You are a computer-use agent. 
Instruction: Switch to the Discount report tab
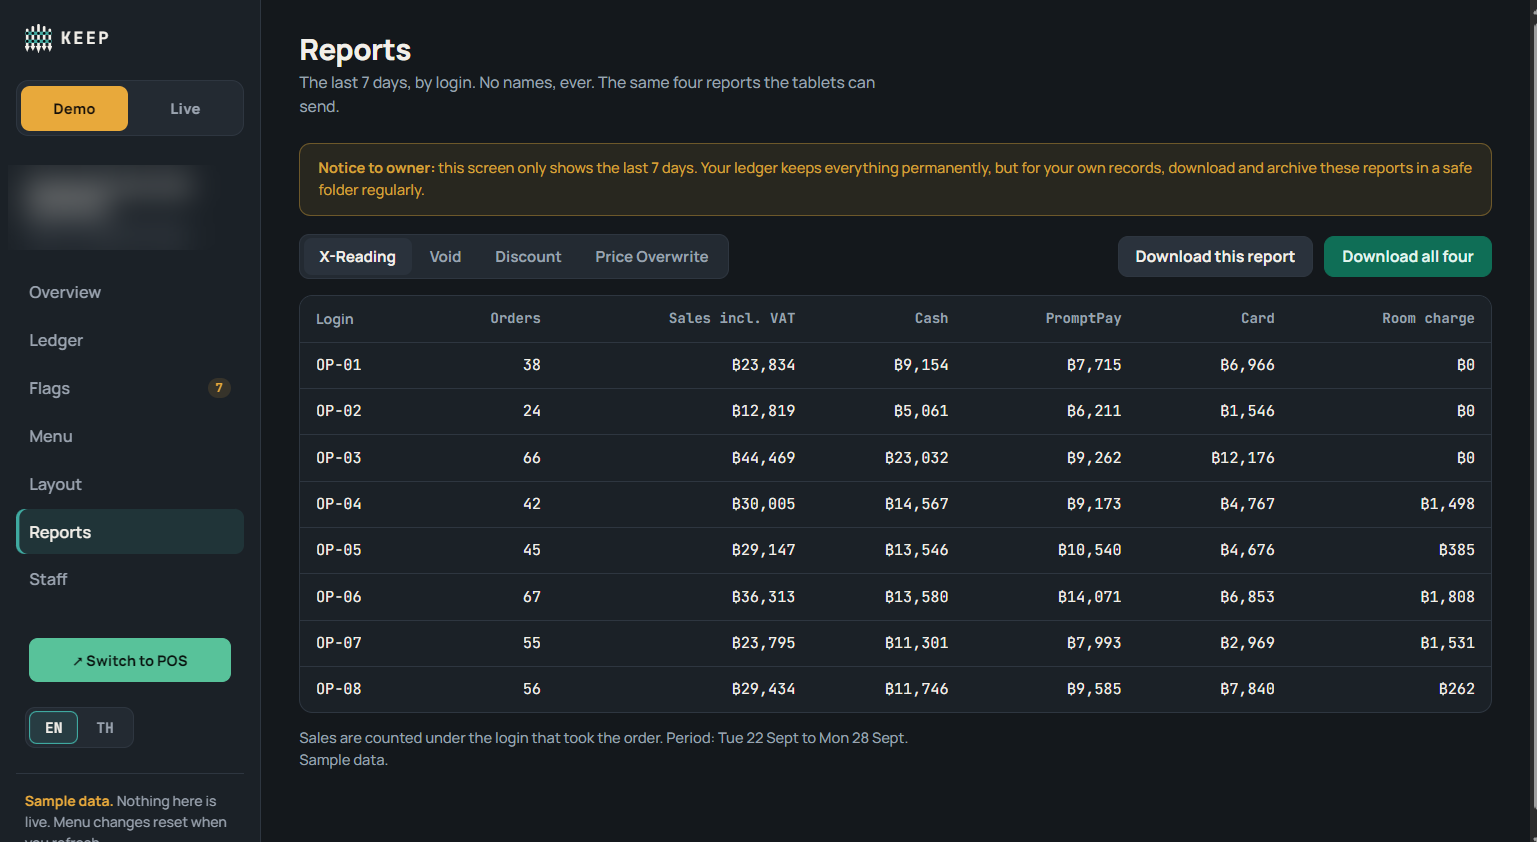[x=528, y=257]
